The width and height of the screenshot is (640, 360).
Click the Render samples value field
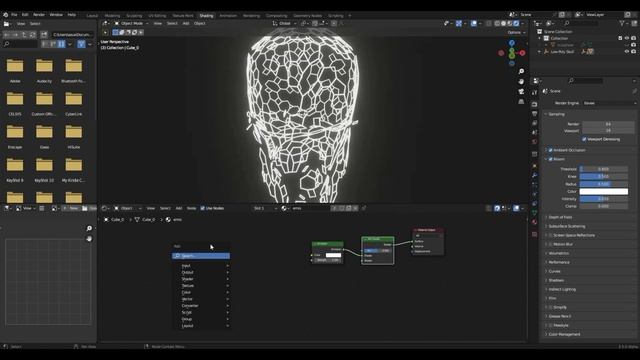click(608, 124)
